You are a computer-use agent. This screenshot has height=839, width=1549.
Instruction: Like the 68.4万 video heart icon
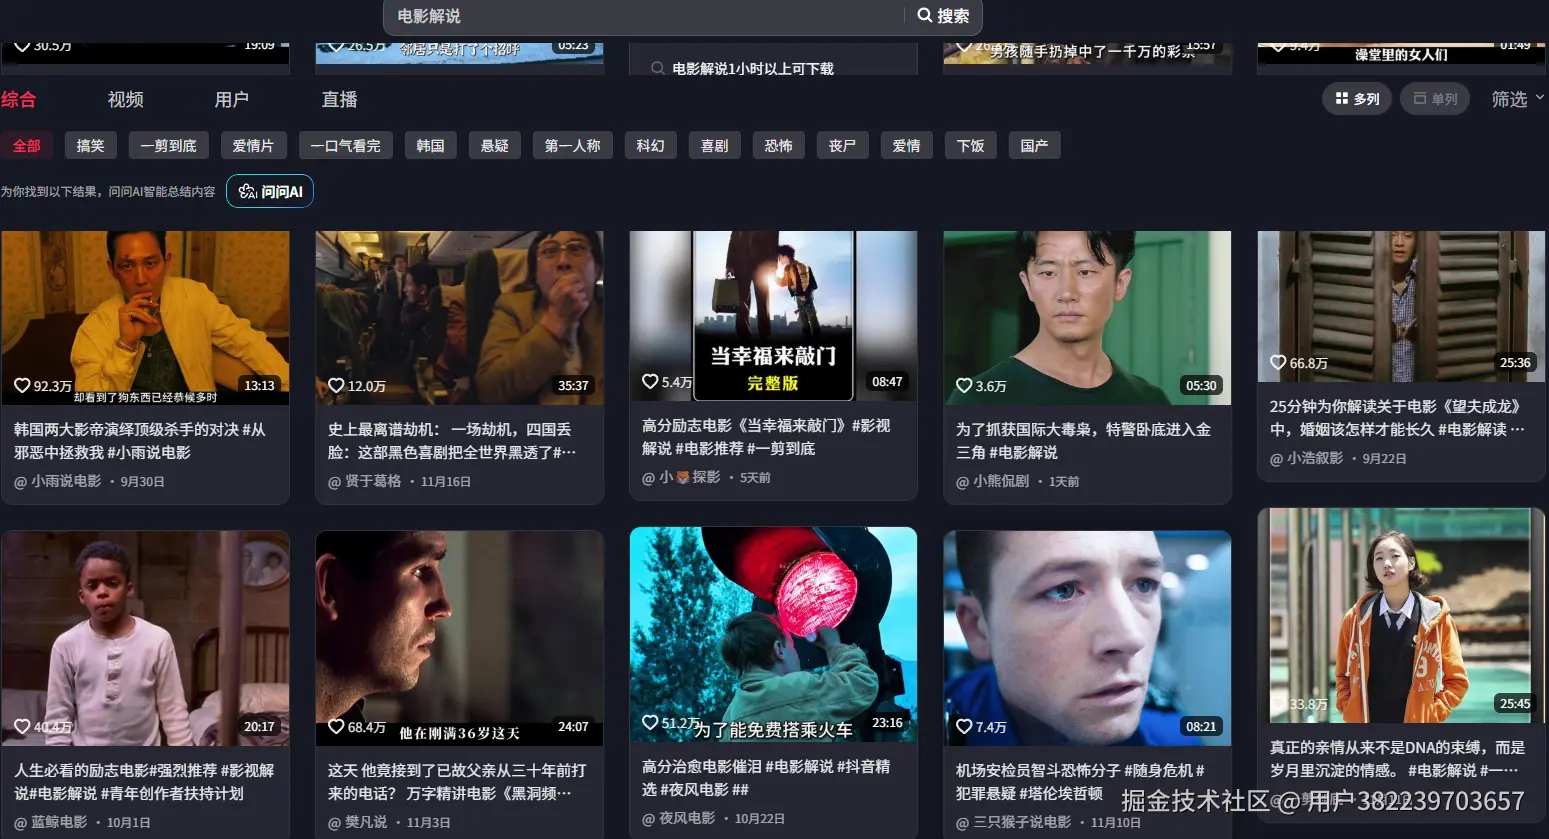point(337,726)
